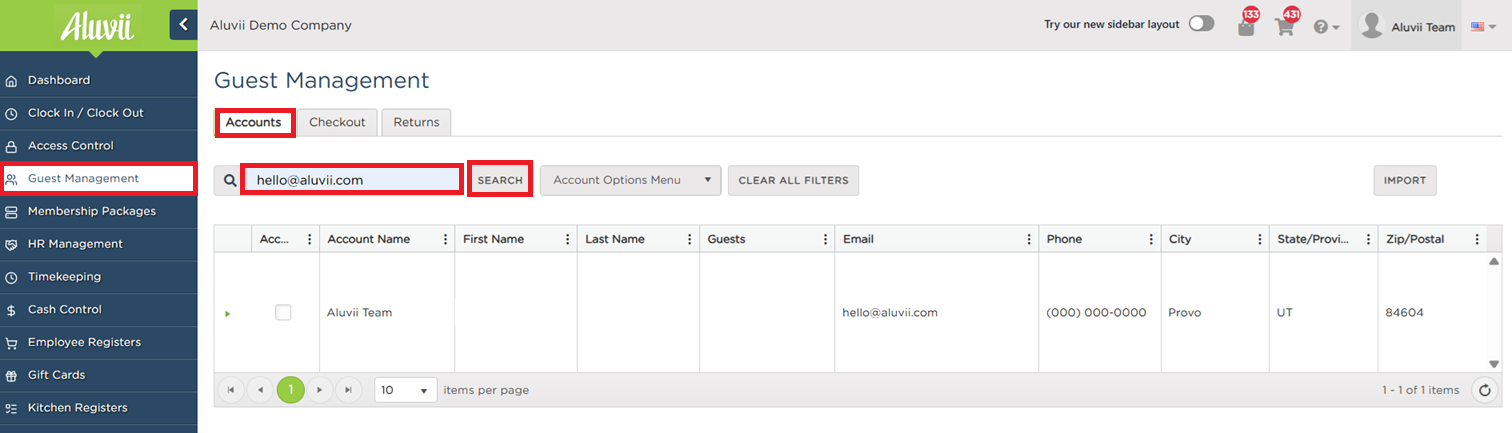
Task: Check the Aluvii Team row checkbox
Action: tap(283, 312)
